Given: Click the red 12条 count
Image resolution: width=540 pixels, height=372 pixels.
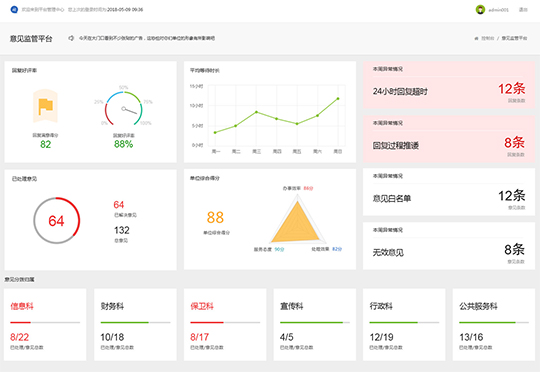Looking at the screenshot, I should [x=512, y=89].
